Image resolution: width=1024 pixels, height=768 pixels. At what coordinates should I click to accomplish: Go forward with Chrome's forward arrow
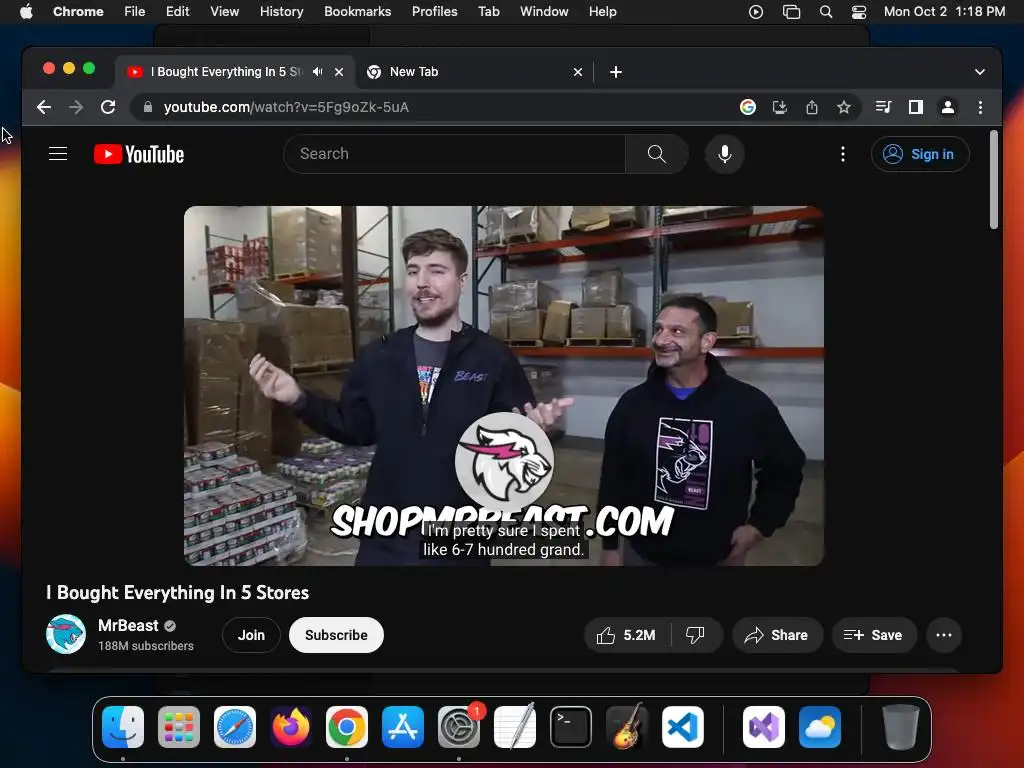pyautogui.click(x=76, y=107)
